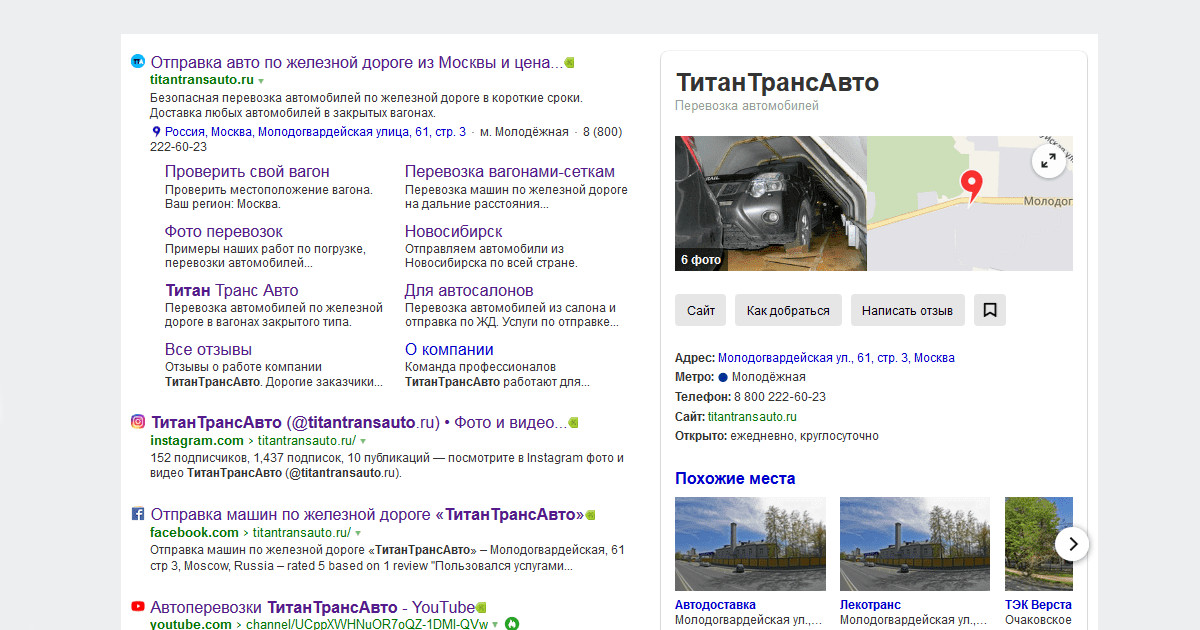This screenshot has height=630, width=1200.
Task: Show next similar places with arrow
Action: [x=1072, y=544]
